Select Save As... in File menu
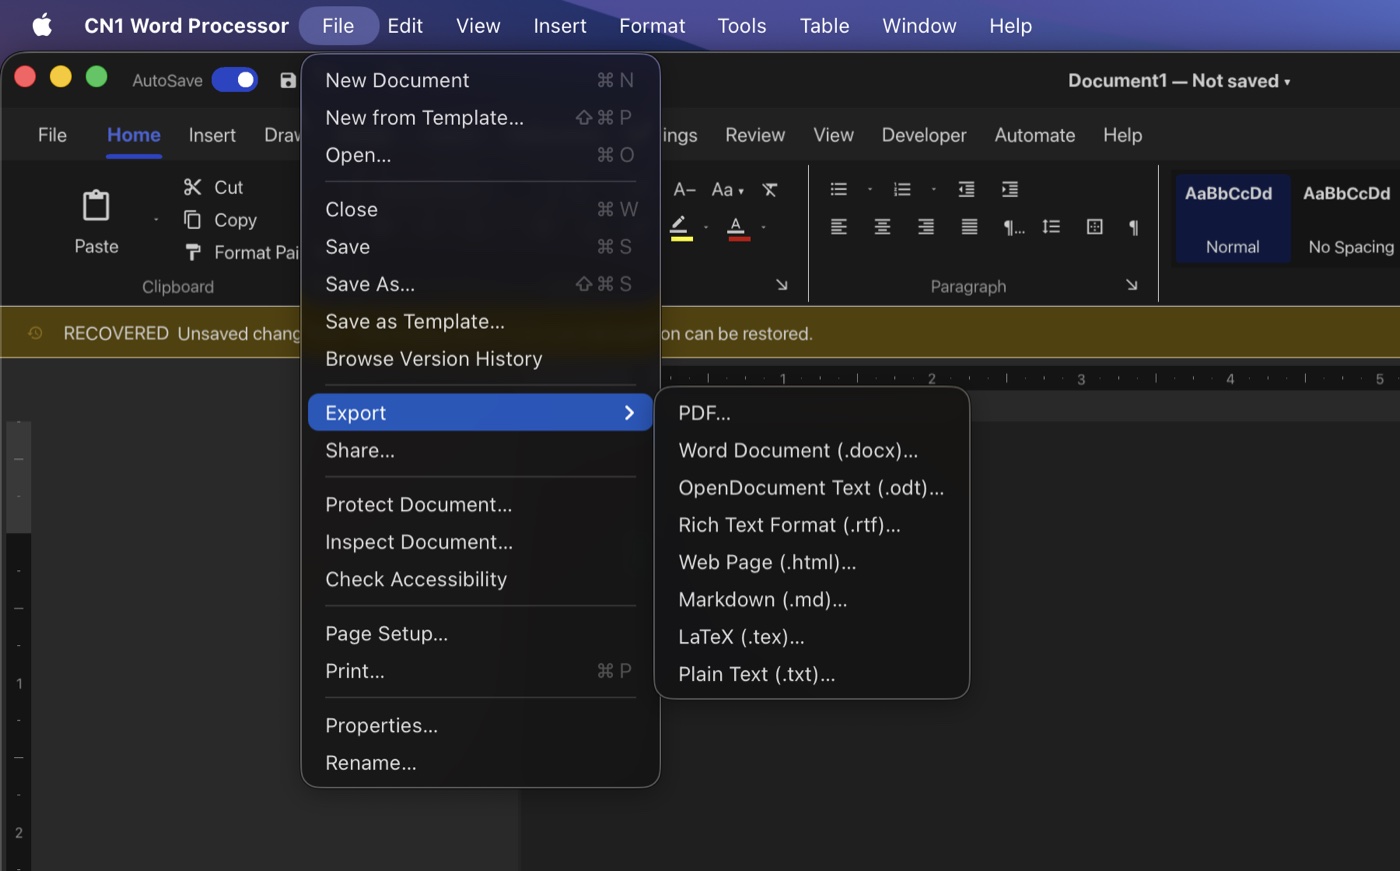This screenshot has height=871, width=1400. click(480, 284)
